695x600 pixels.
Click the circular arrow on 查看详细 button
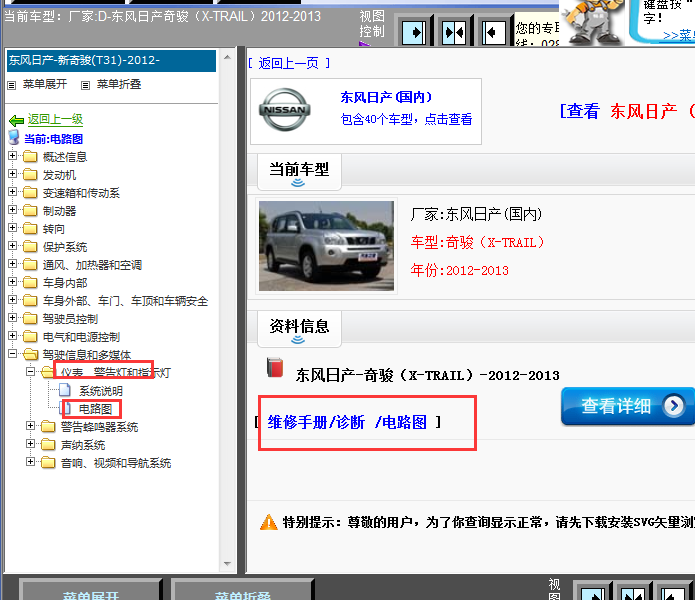tap(674, 405)
